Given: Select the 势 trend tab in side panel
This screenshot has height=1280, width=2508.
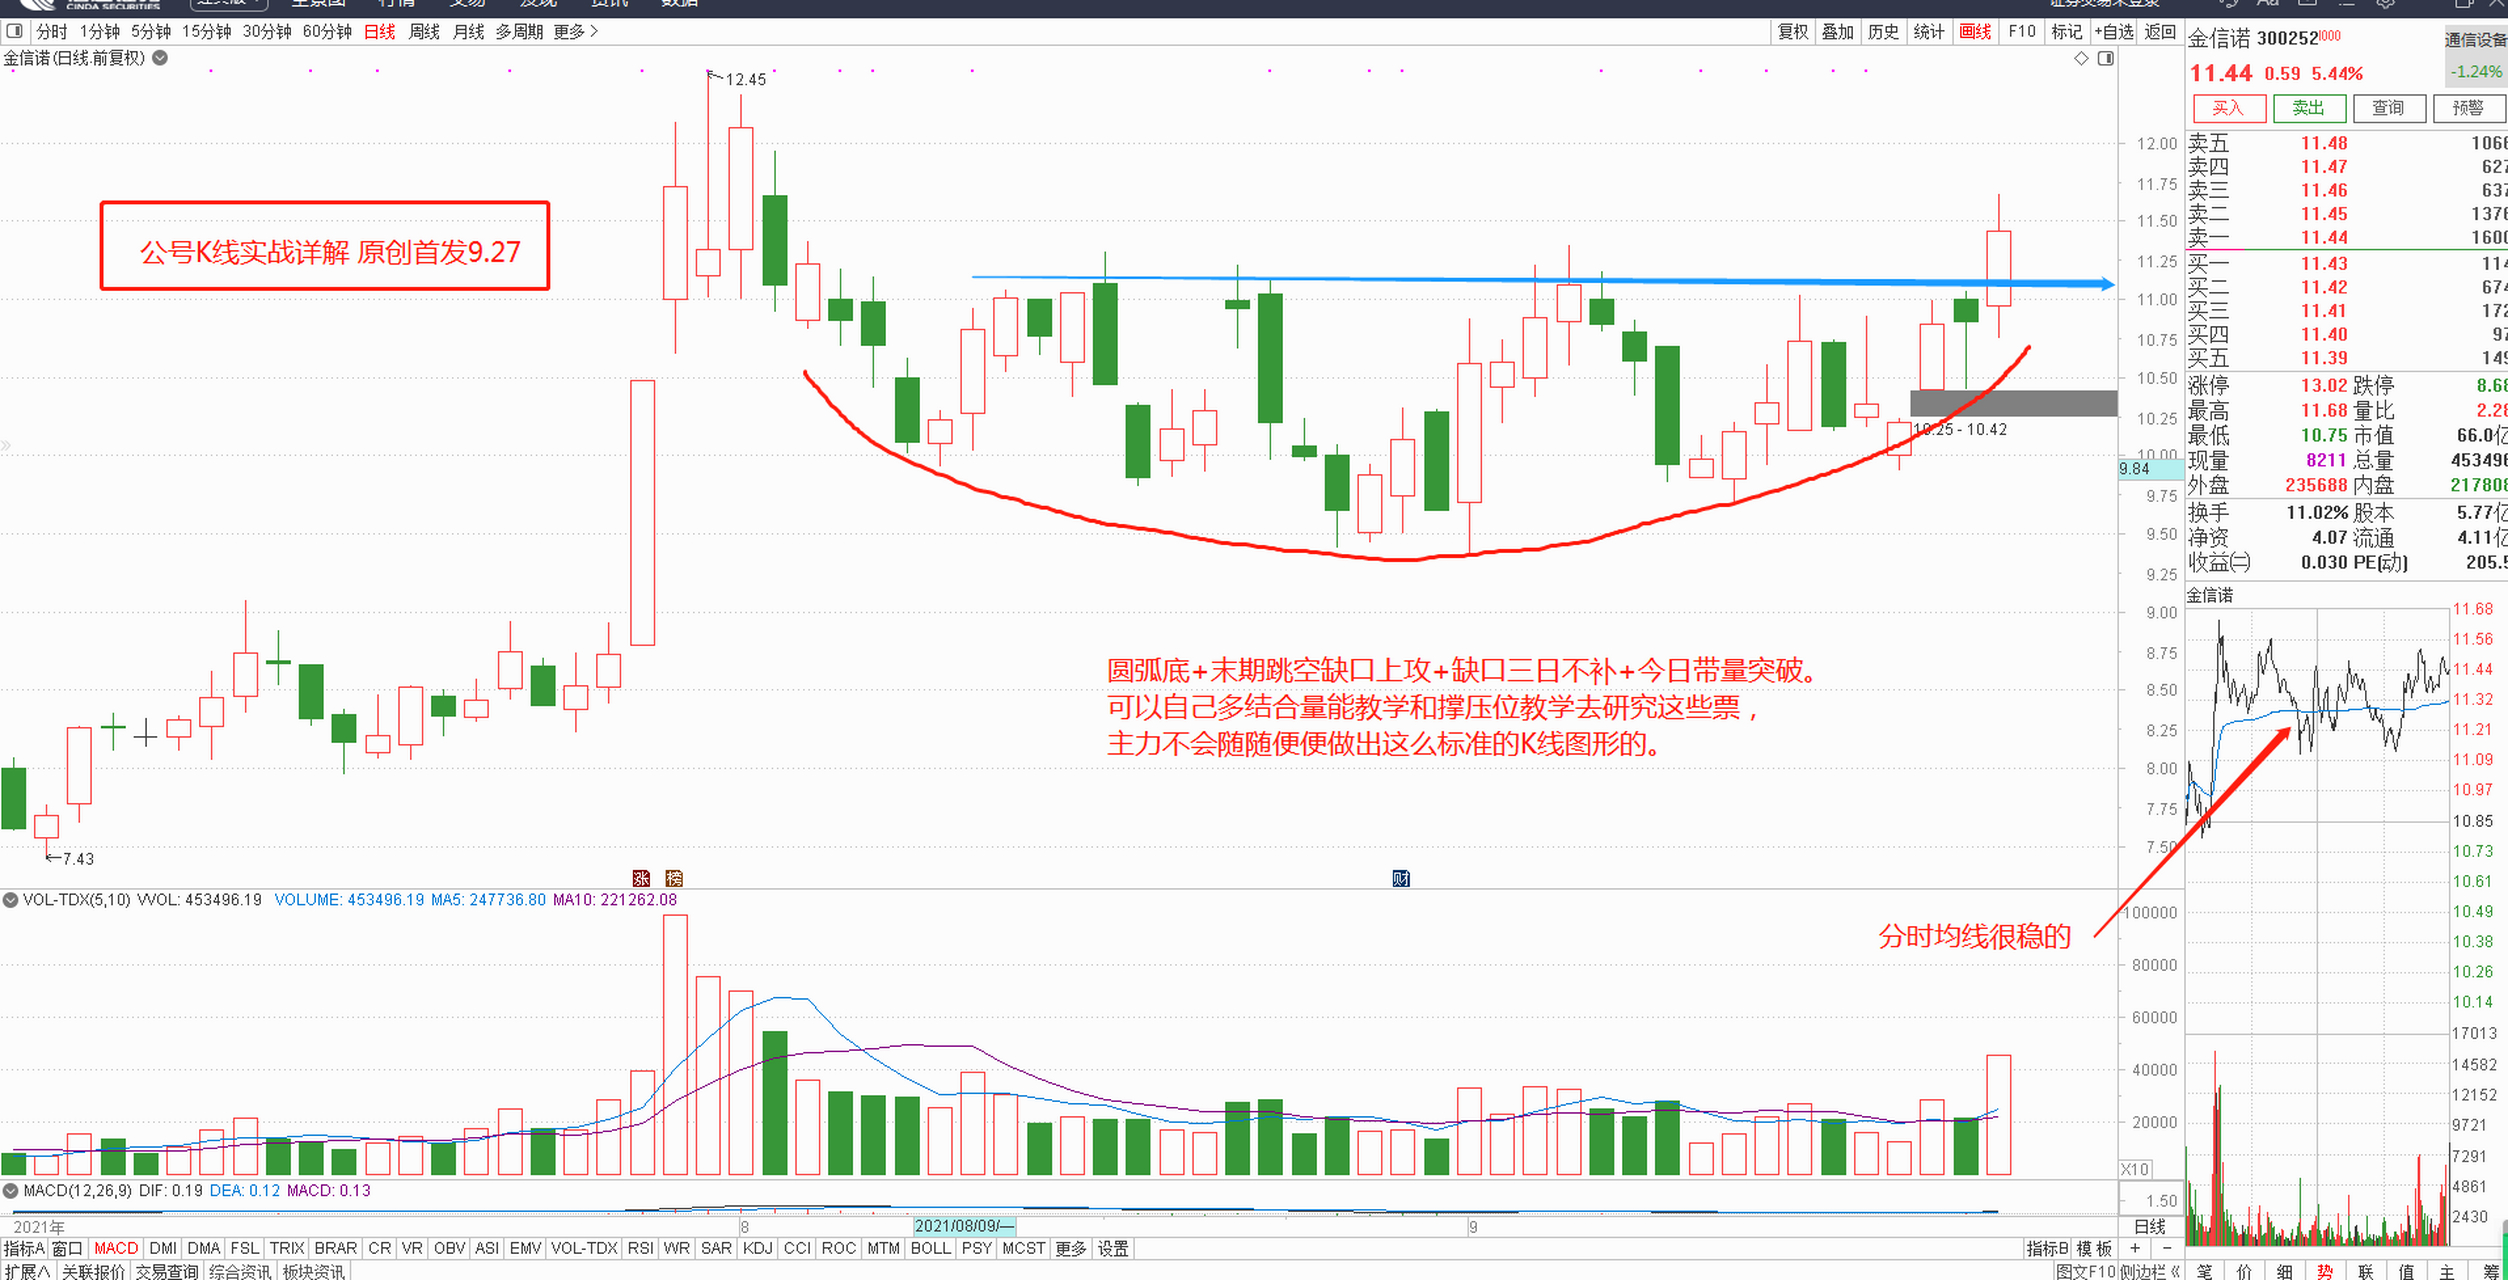Looking at the screenshot, I should coord(2325,1271).
